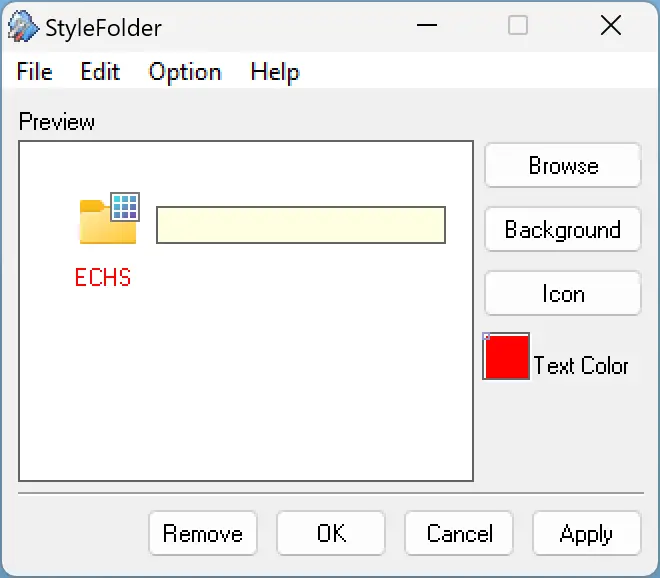Viewport: 660px width, 578px height.
Task: Choose a Background for the folder
Action: (x=563, y=229)
